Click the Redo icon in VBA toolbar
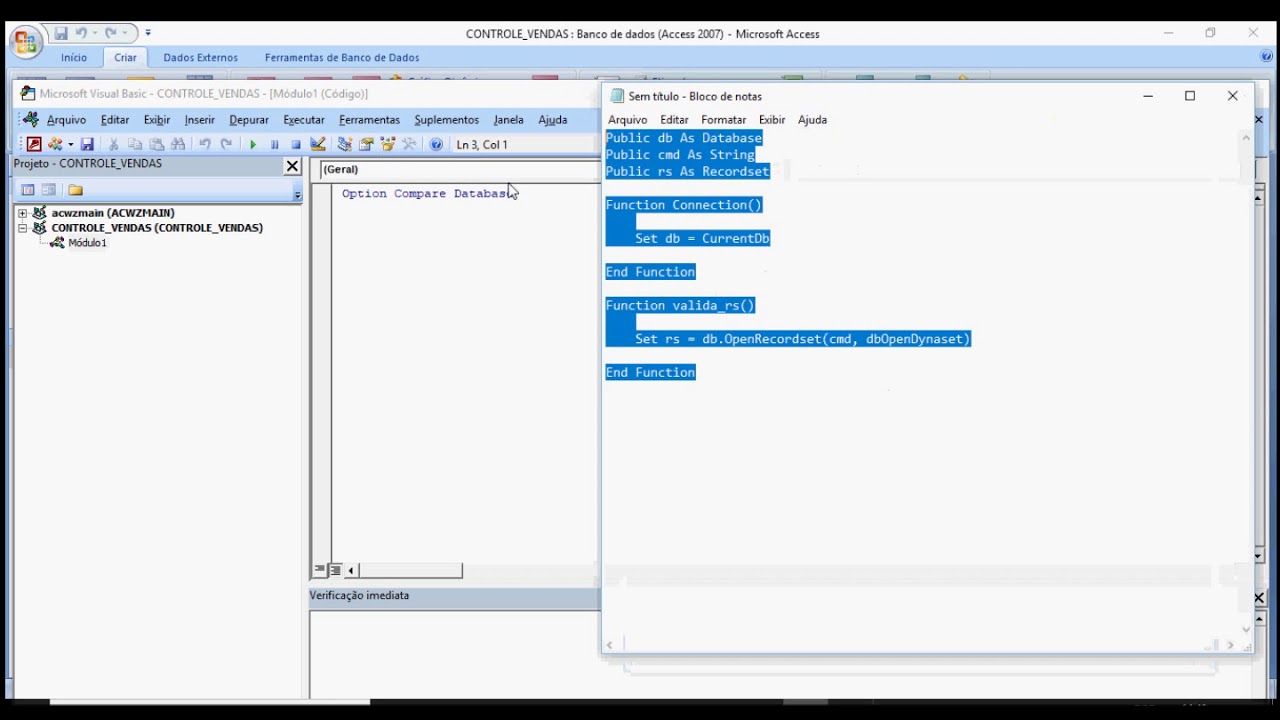Image resolution: width=1280 pixels, height=720 pixels. coord(226,145)
